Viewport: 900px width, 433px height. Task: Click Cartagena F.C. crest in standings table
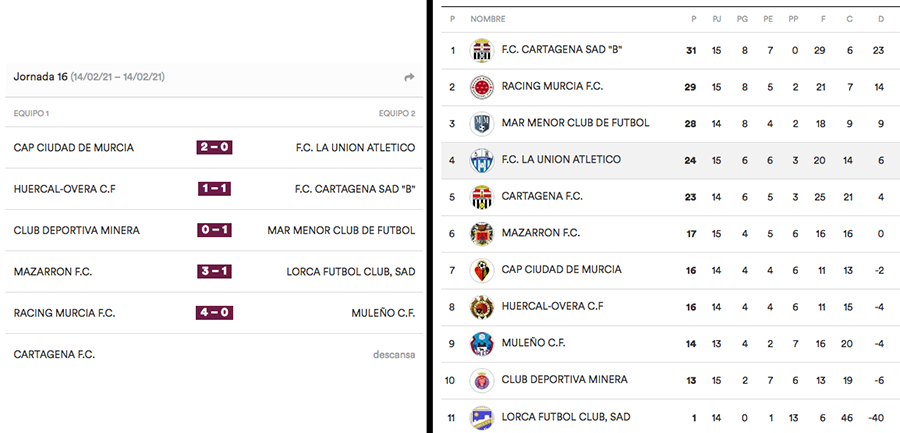pos(481,197)
